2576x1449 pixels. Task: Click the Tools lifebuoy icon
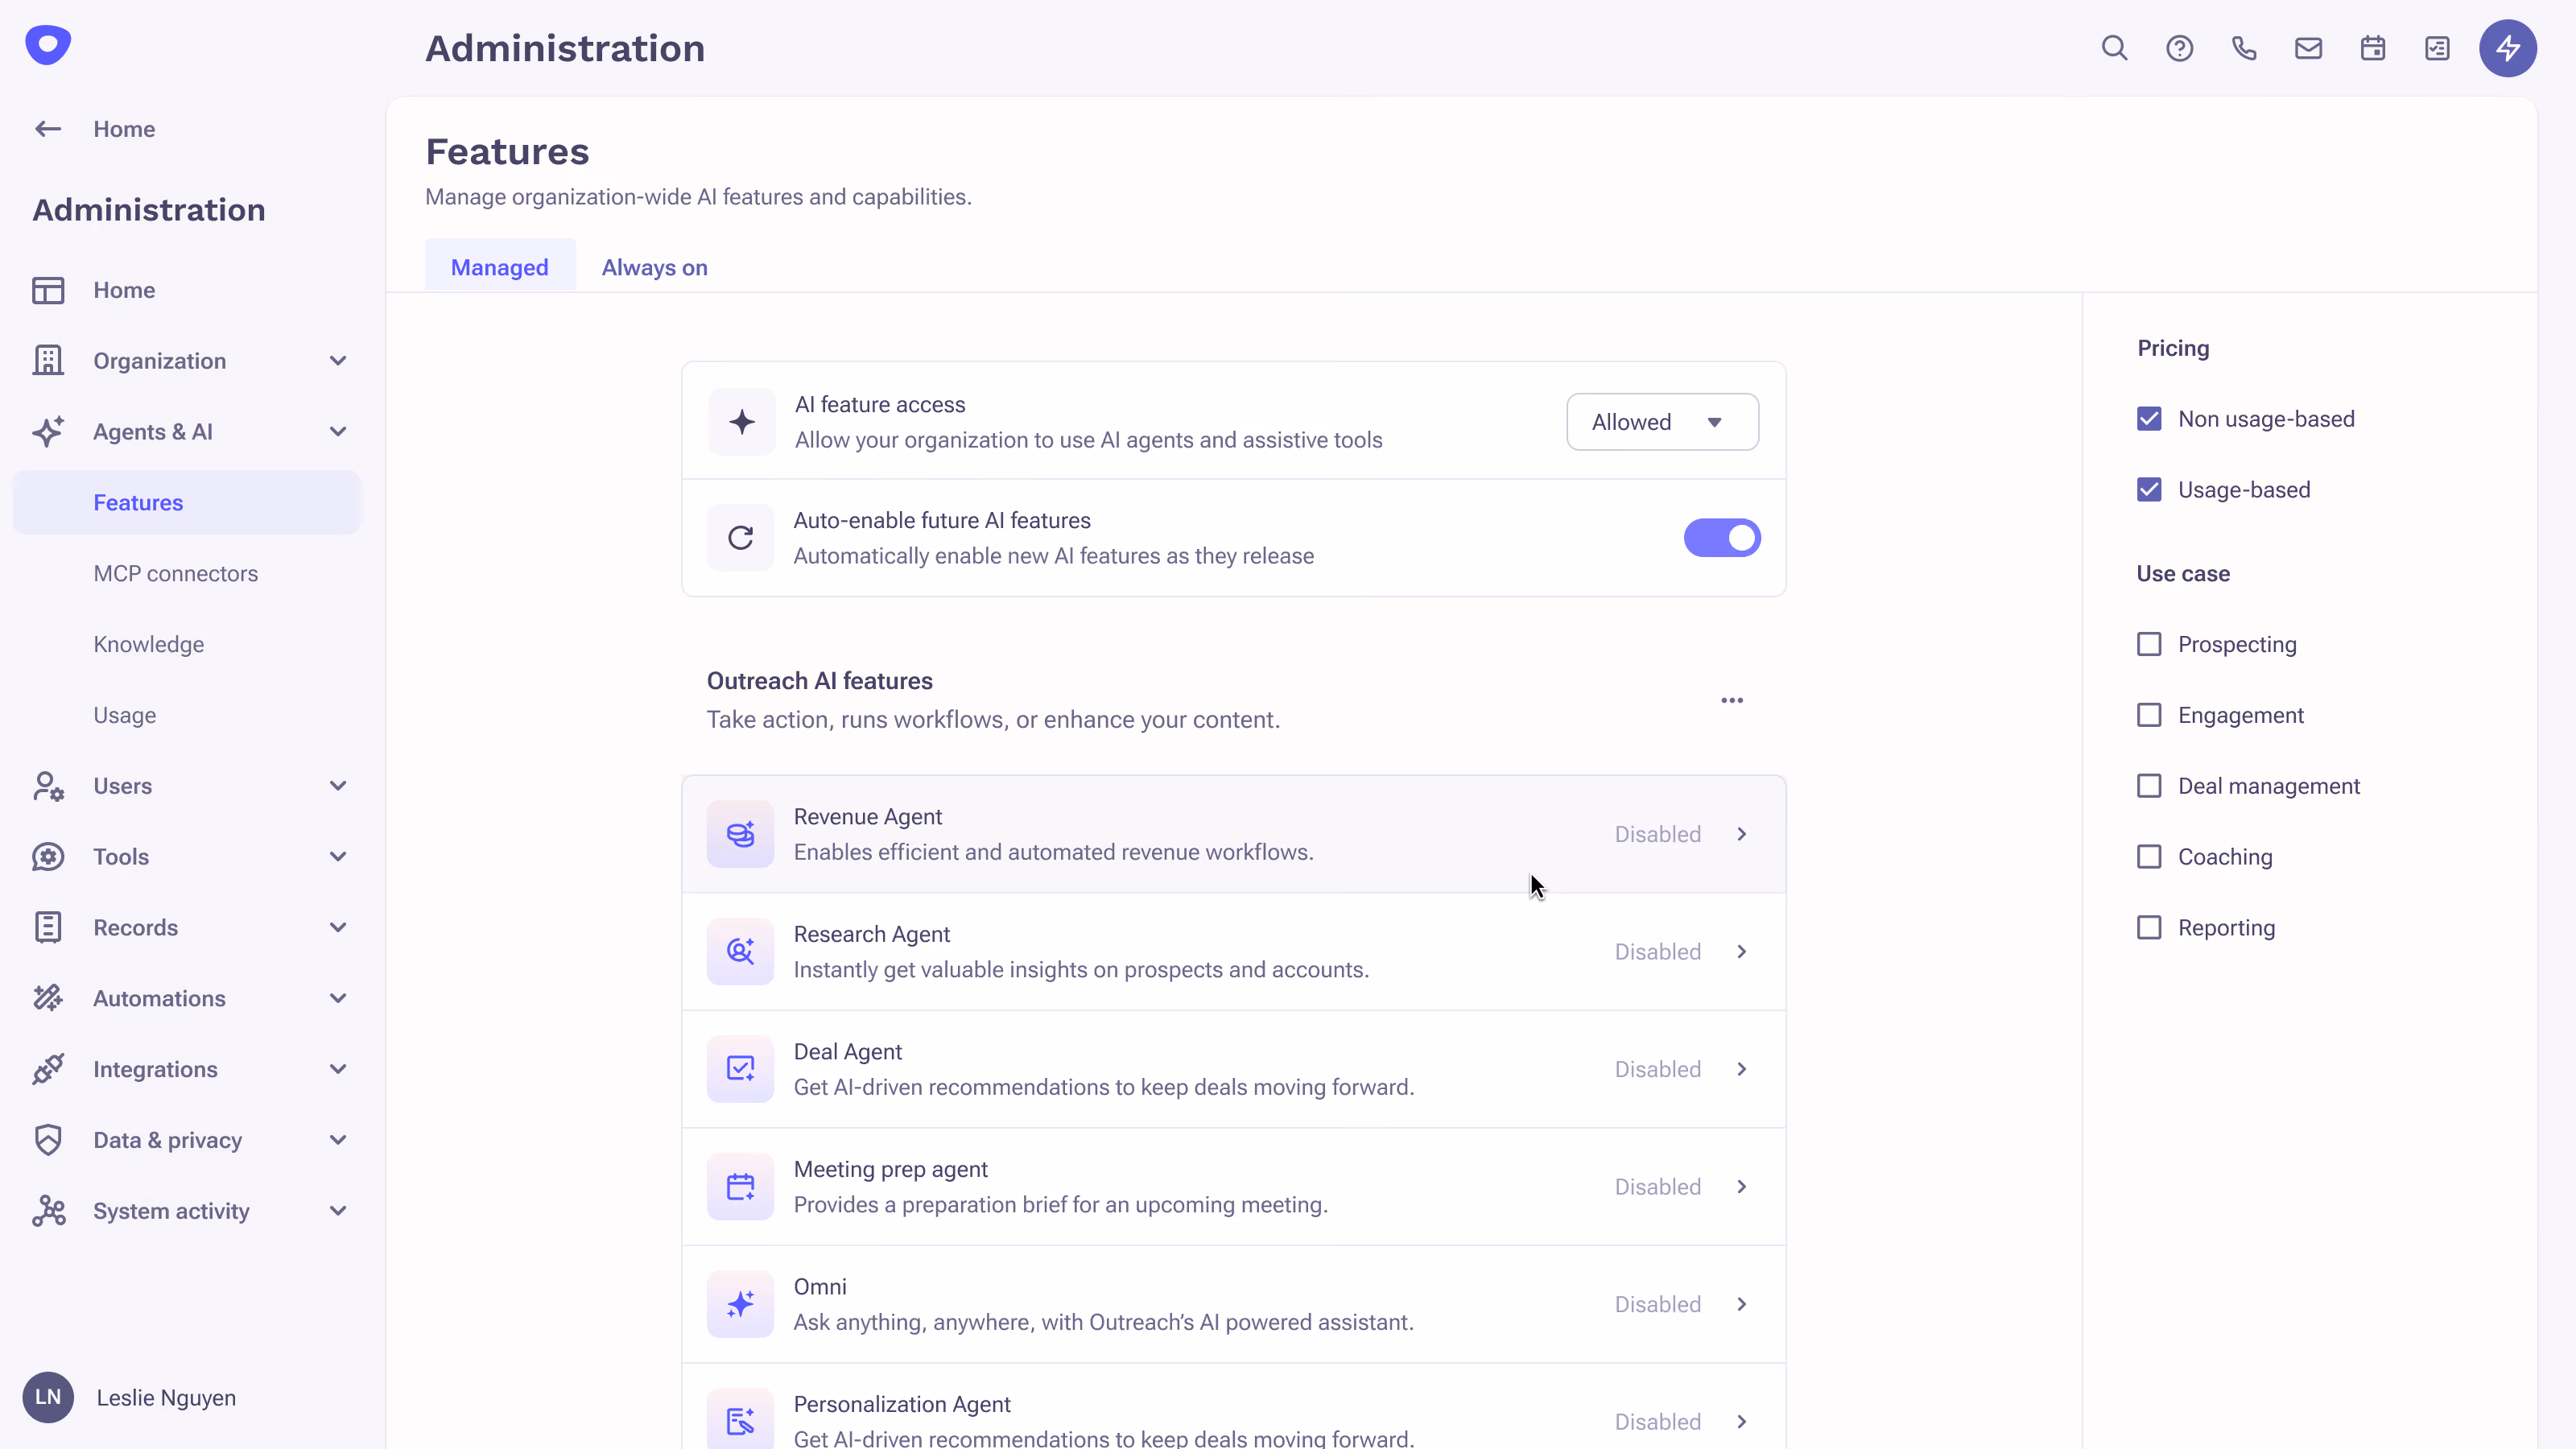tap(48, 857)
